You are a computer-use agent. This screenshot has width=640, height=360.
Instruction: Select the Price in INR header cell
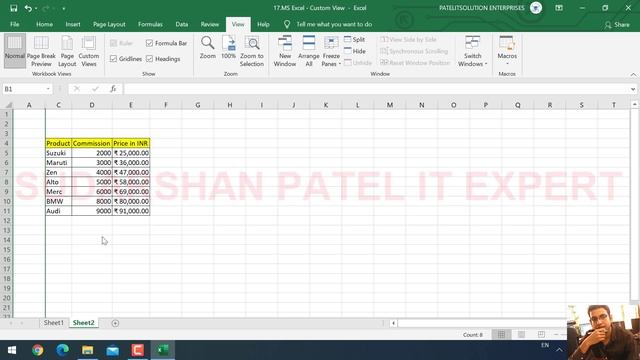[x=131, y=143]
